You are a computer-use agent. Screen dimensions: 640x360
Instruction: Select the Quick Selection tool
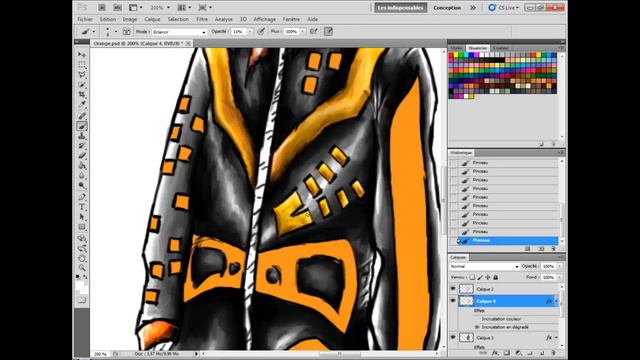(82, 84)
